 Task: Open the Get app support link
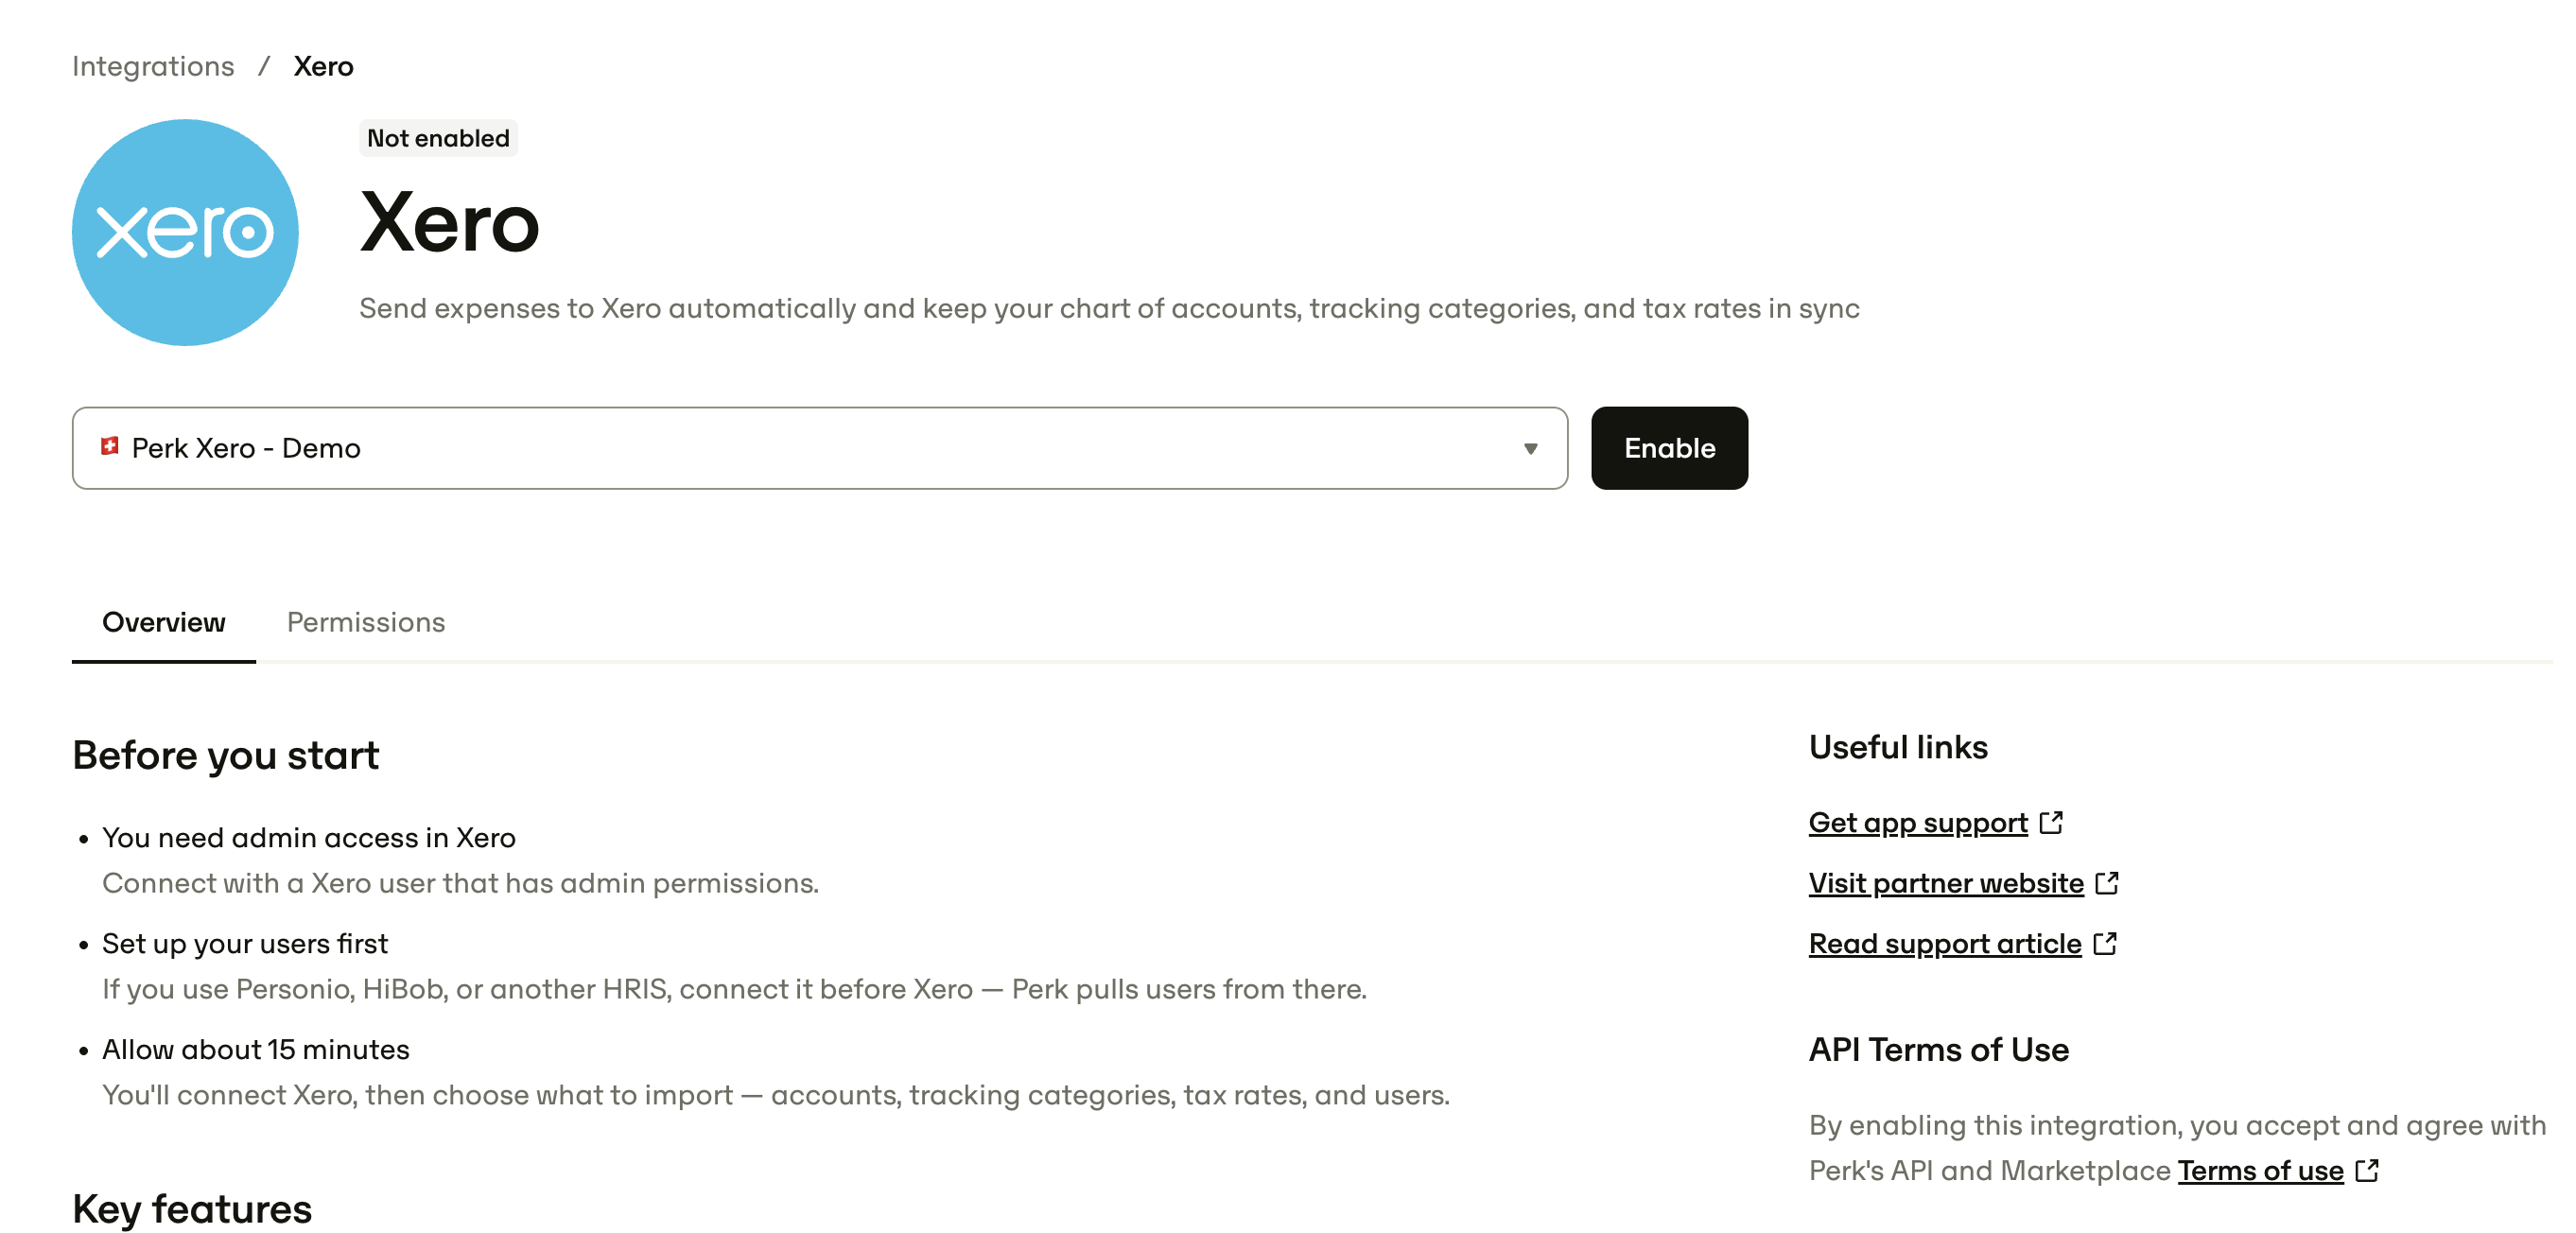[x=1918, y=822]
